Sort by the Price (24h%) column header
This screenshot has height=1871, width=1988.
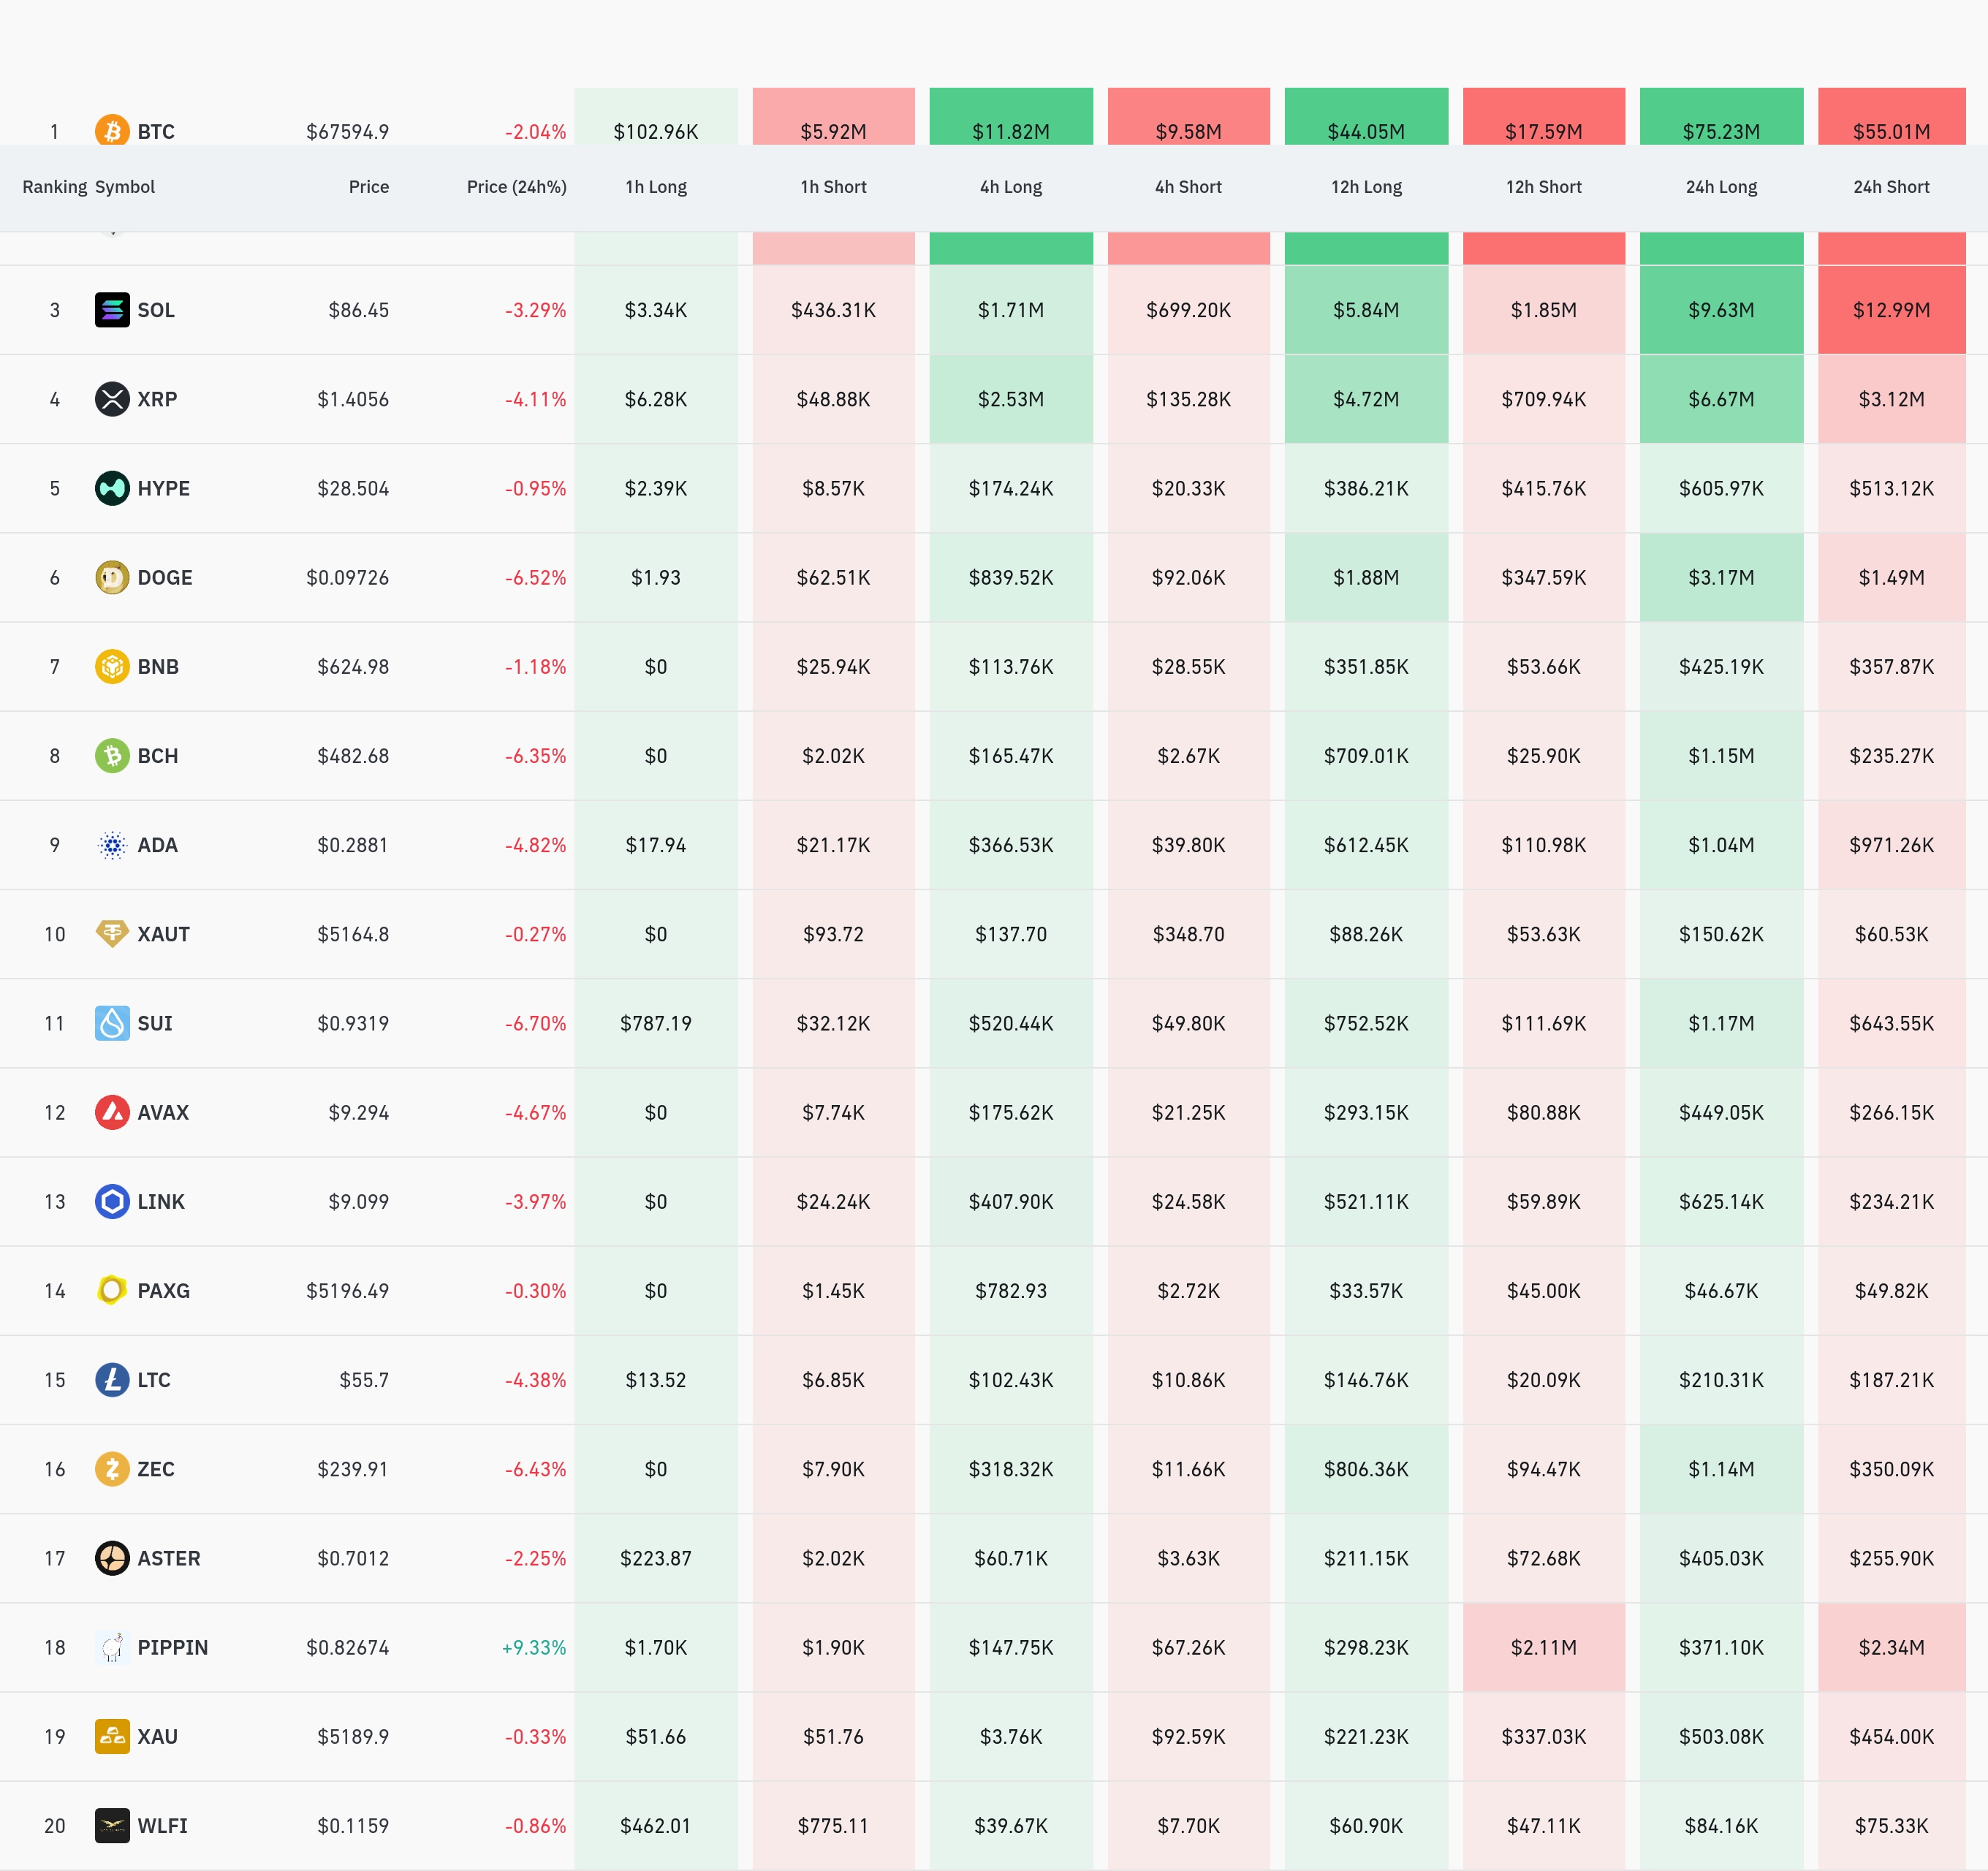(516, 187)
